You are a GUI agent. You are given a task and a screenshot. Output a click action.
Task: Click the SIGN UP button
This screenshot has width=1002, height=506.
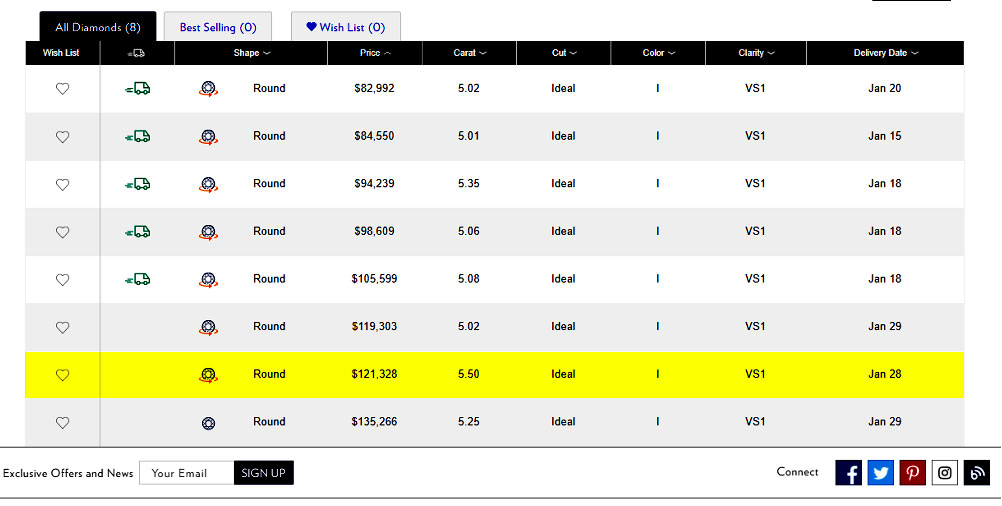pos(263,473)
